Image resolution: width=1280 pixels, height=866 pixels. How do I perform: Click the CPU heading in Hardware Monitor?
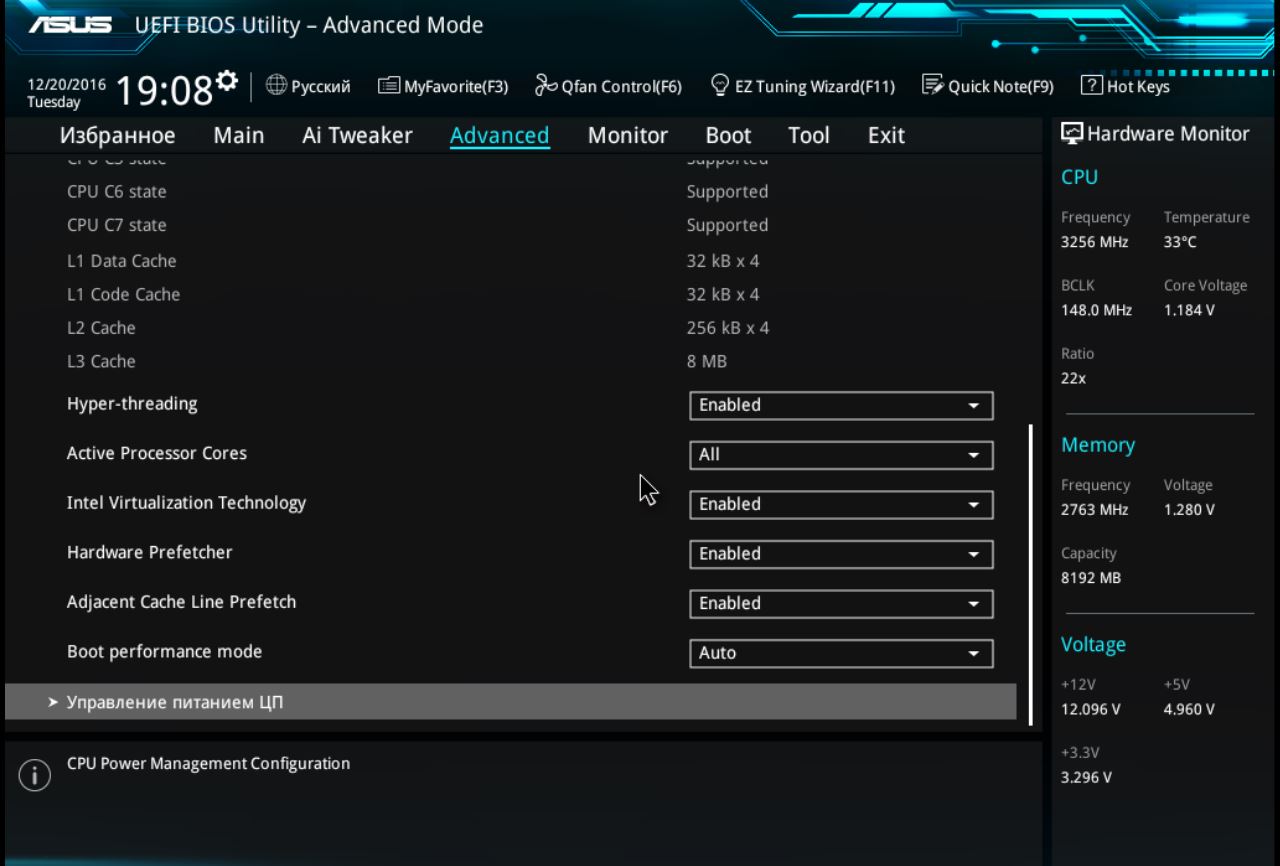pyautogui.click(x=1079, y=177)
